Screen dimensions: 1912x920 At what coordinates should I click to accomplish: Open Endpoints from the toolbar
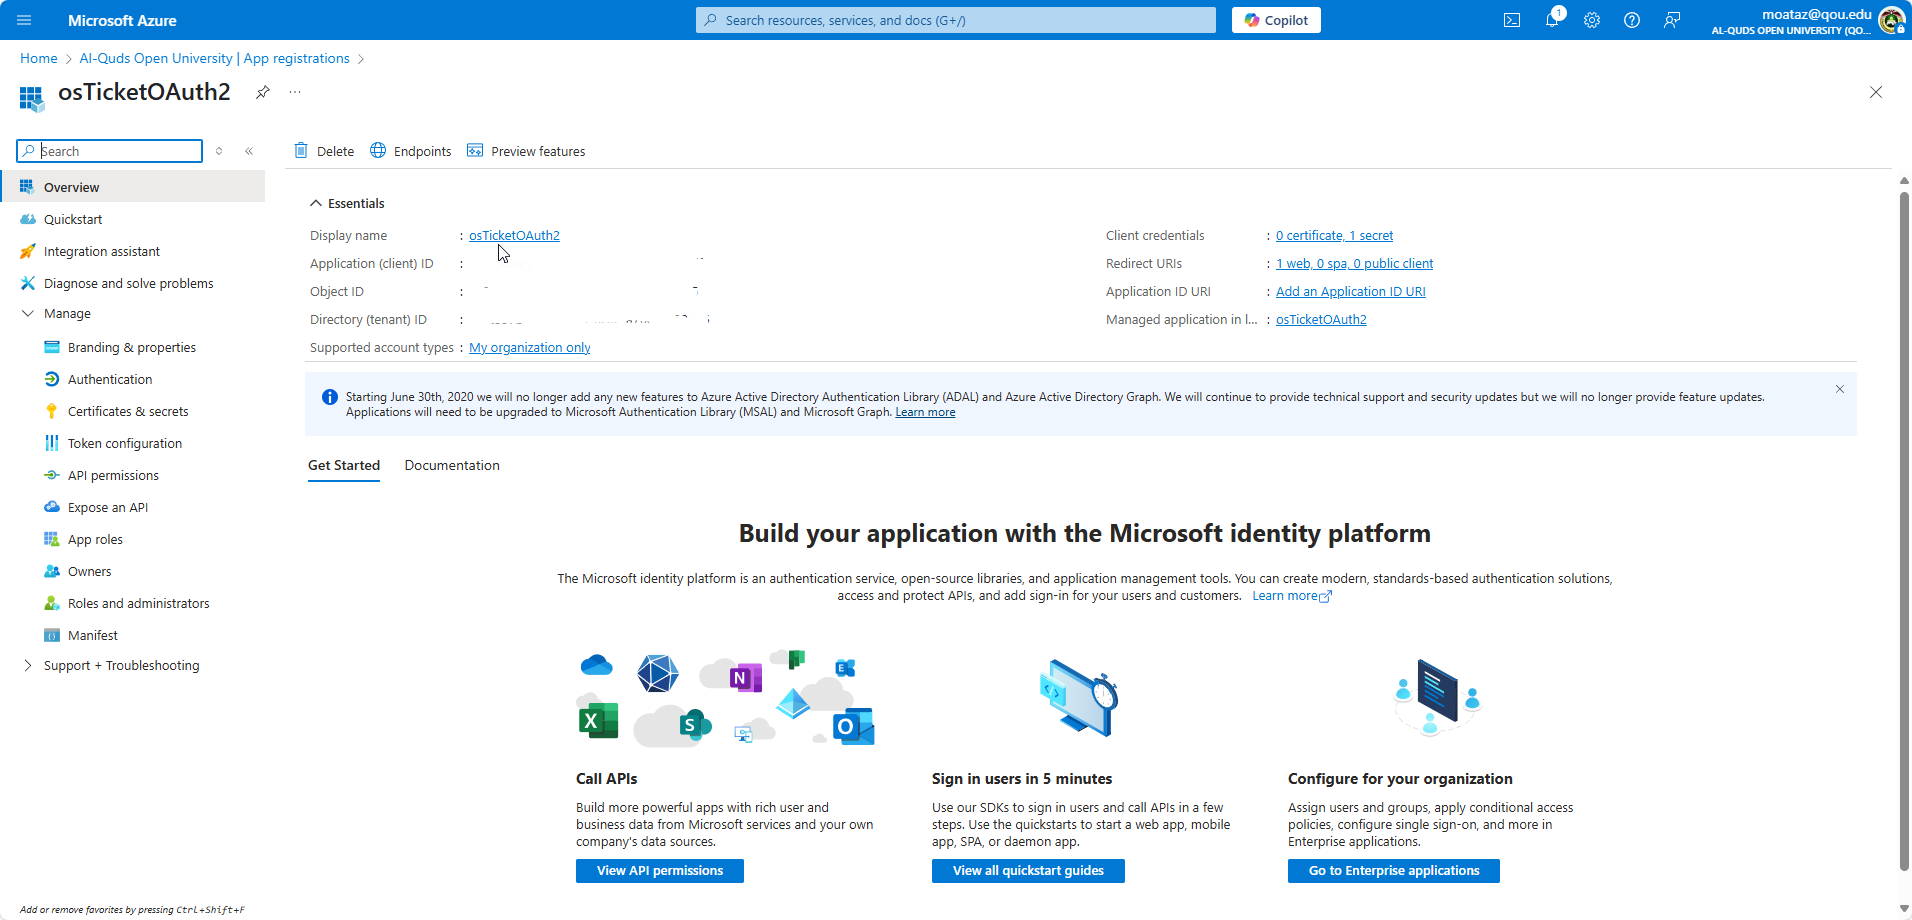point(411,151)
